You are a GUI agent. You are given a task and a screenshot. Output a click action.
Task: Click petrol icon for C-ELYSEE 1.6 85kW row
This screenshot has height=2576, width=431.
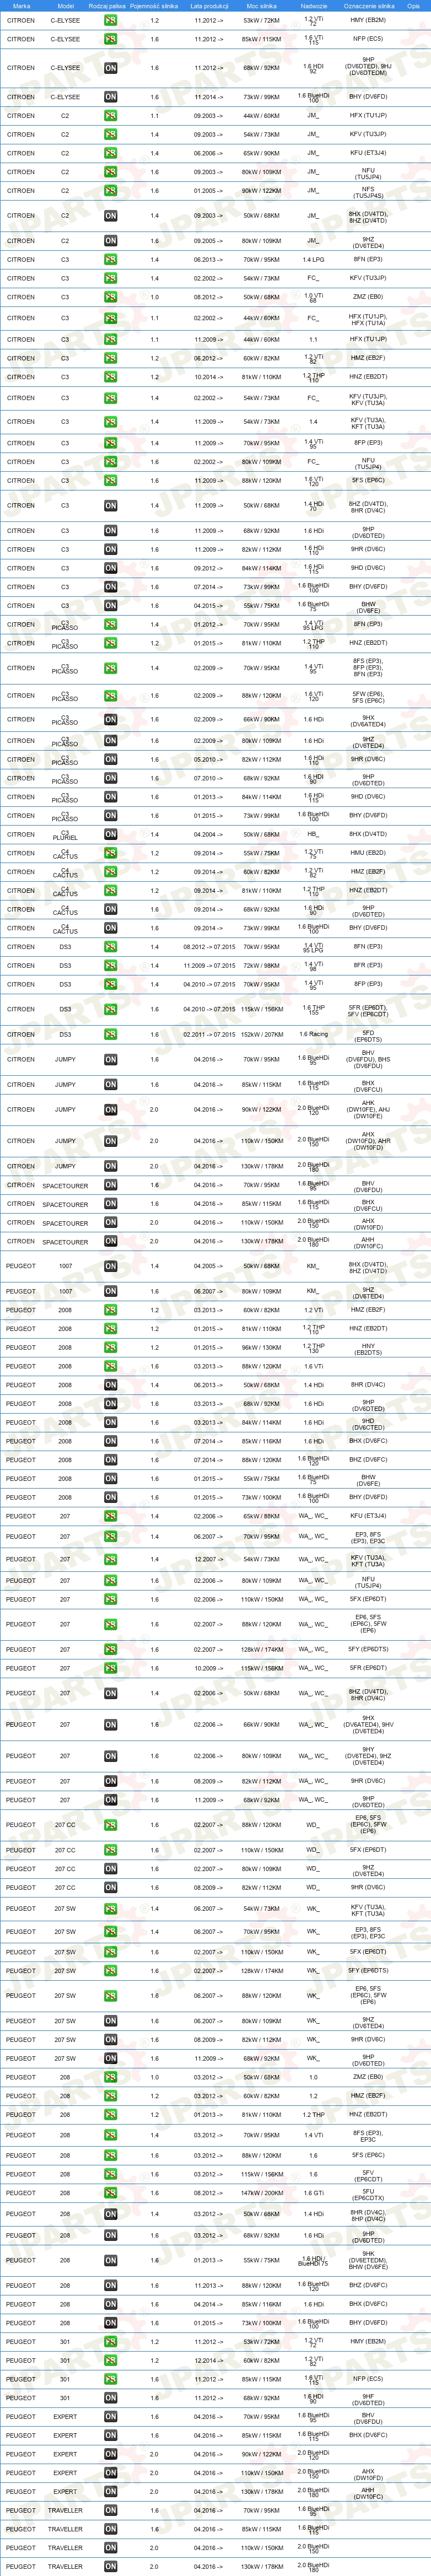110,39
